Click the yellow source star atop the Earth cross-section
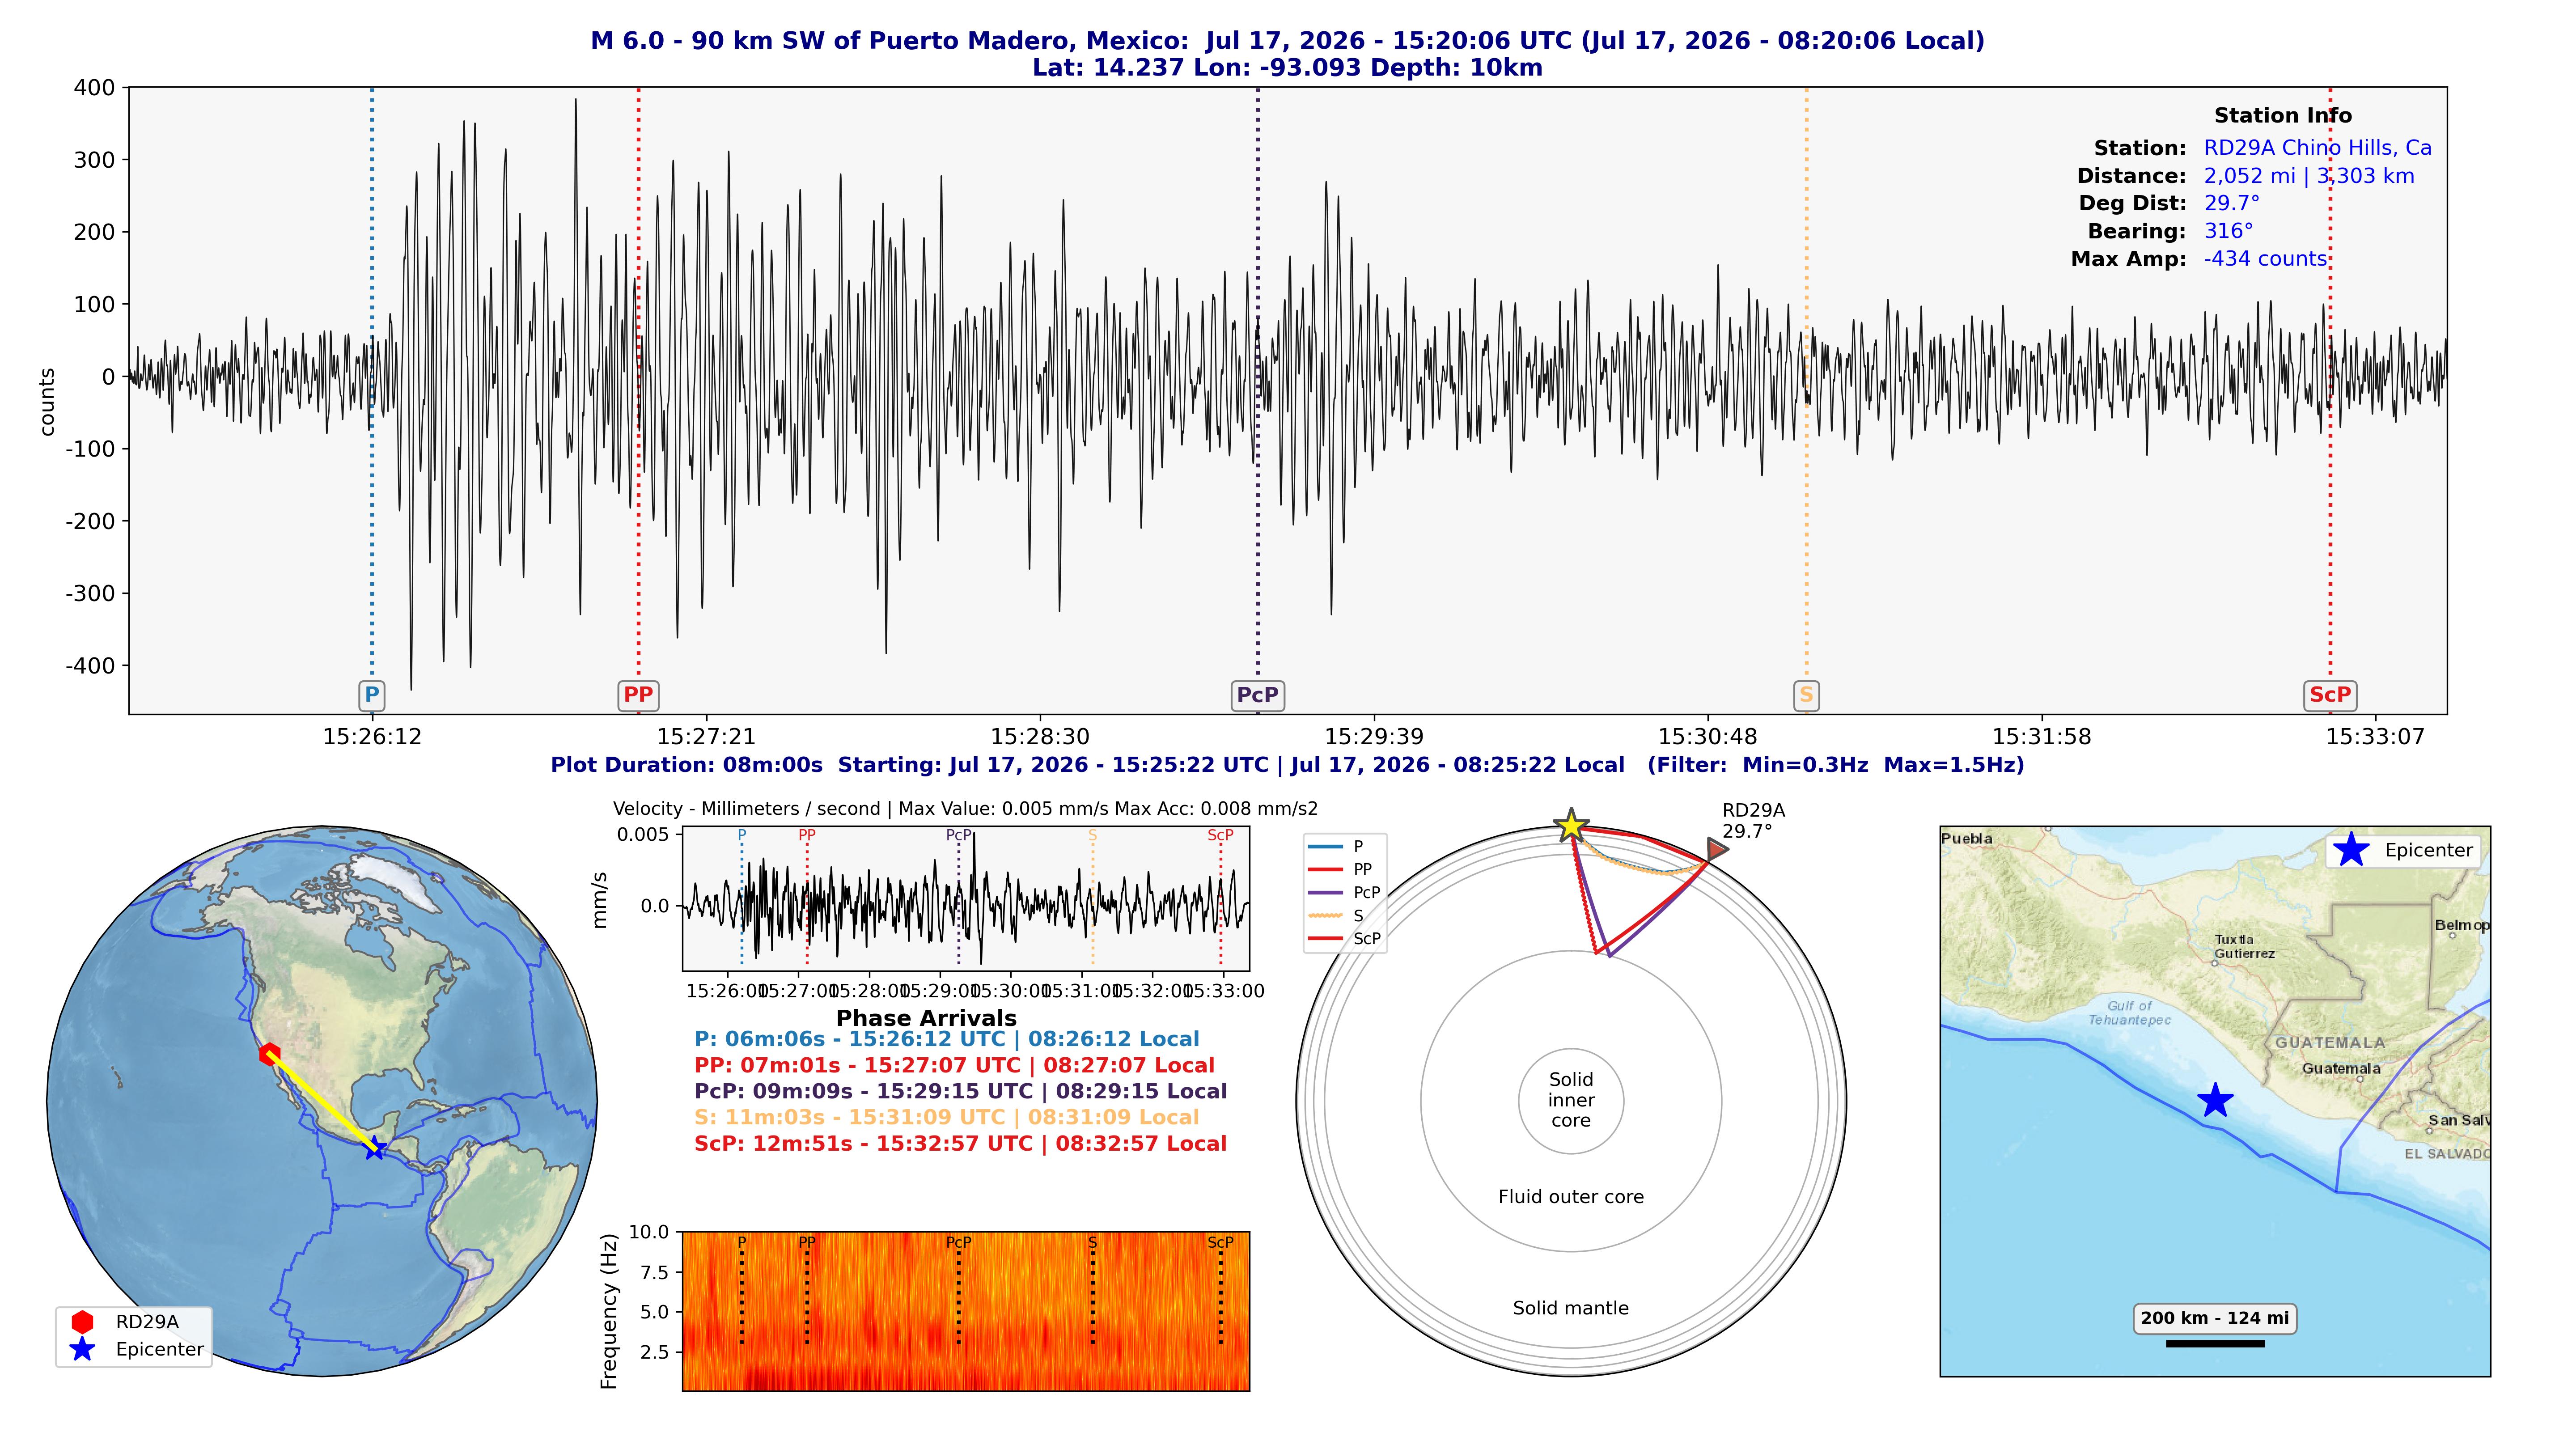 [1571, 826]
